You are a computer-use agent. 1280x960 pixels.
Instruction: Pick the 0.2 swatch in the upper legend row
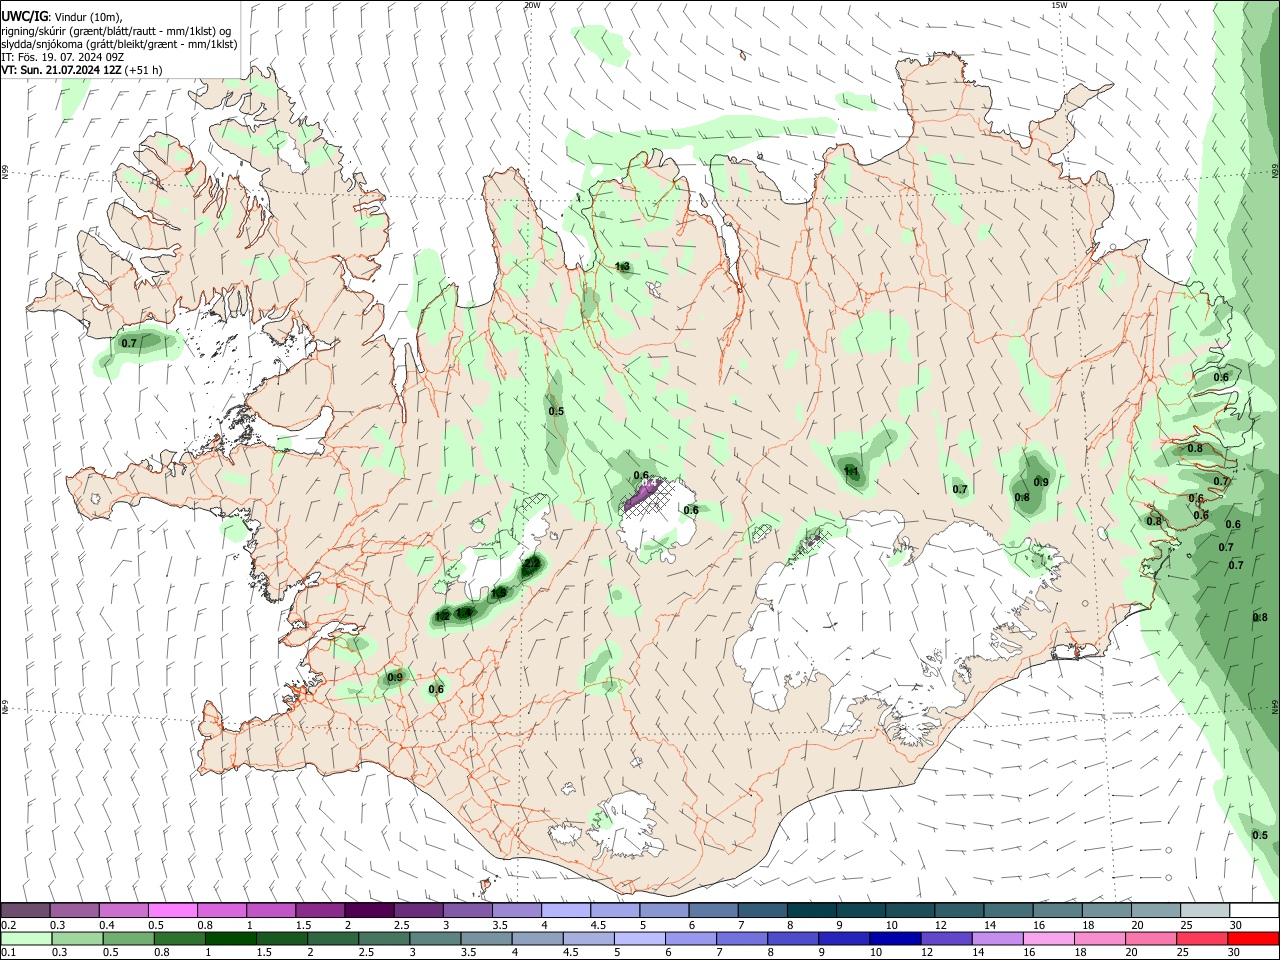pos(26,910)
